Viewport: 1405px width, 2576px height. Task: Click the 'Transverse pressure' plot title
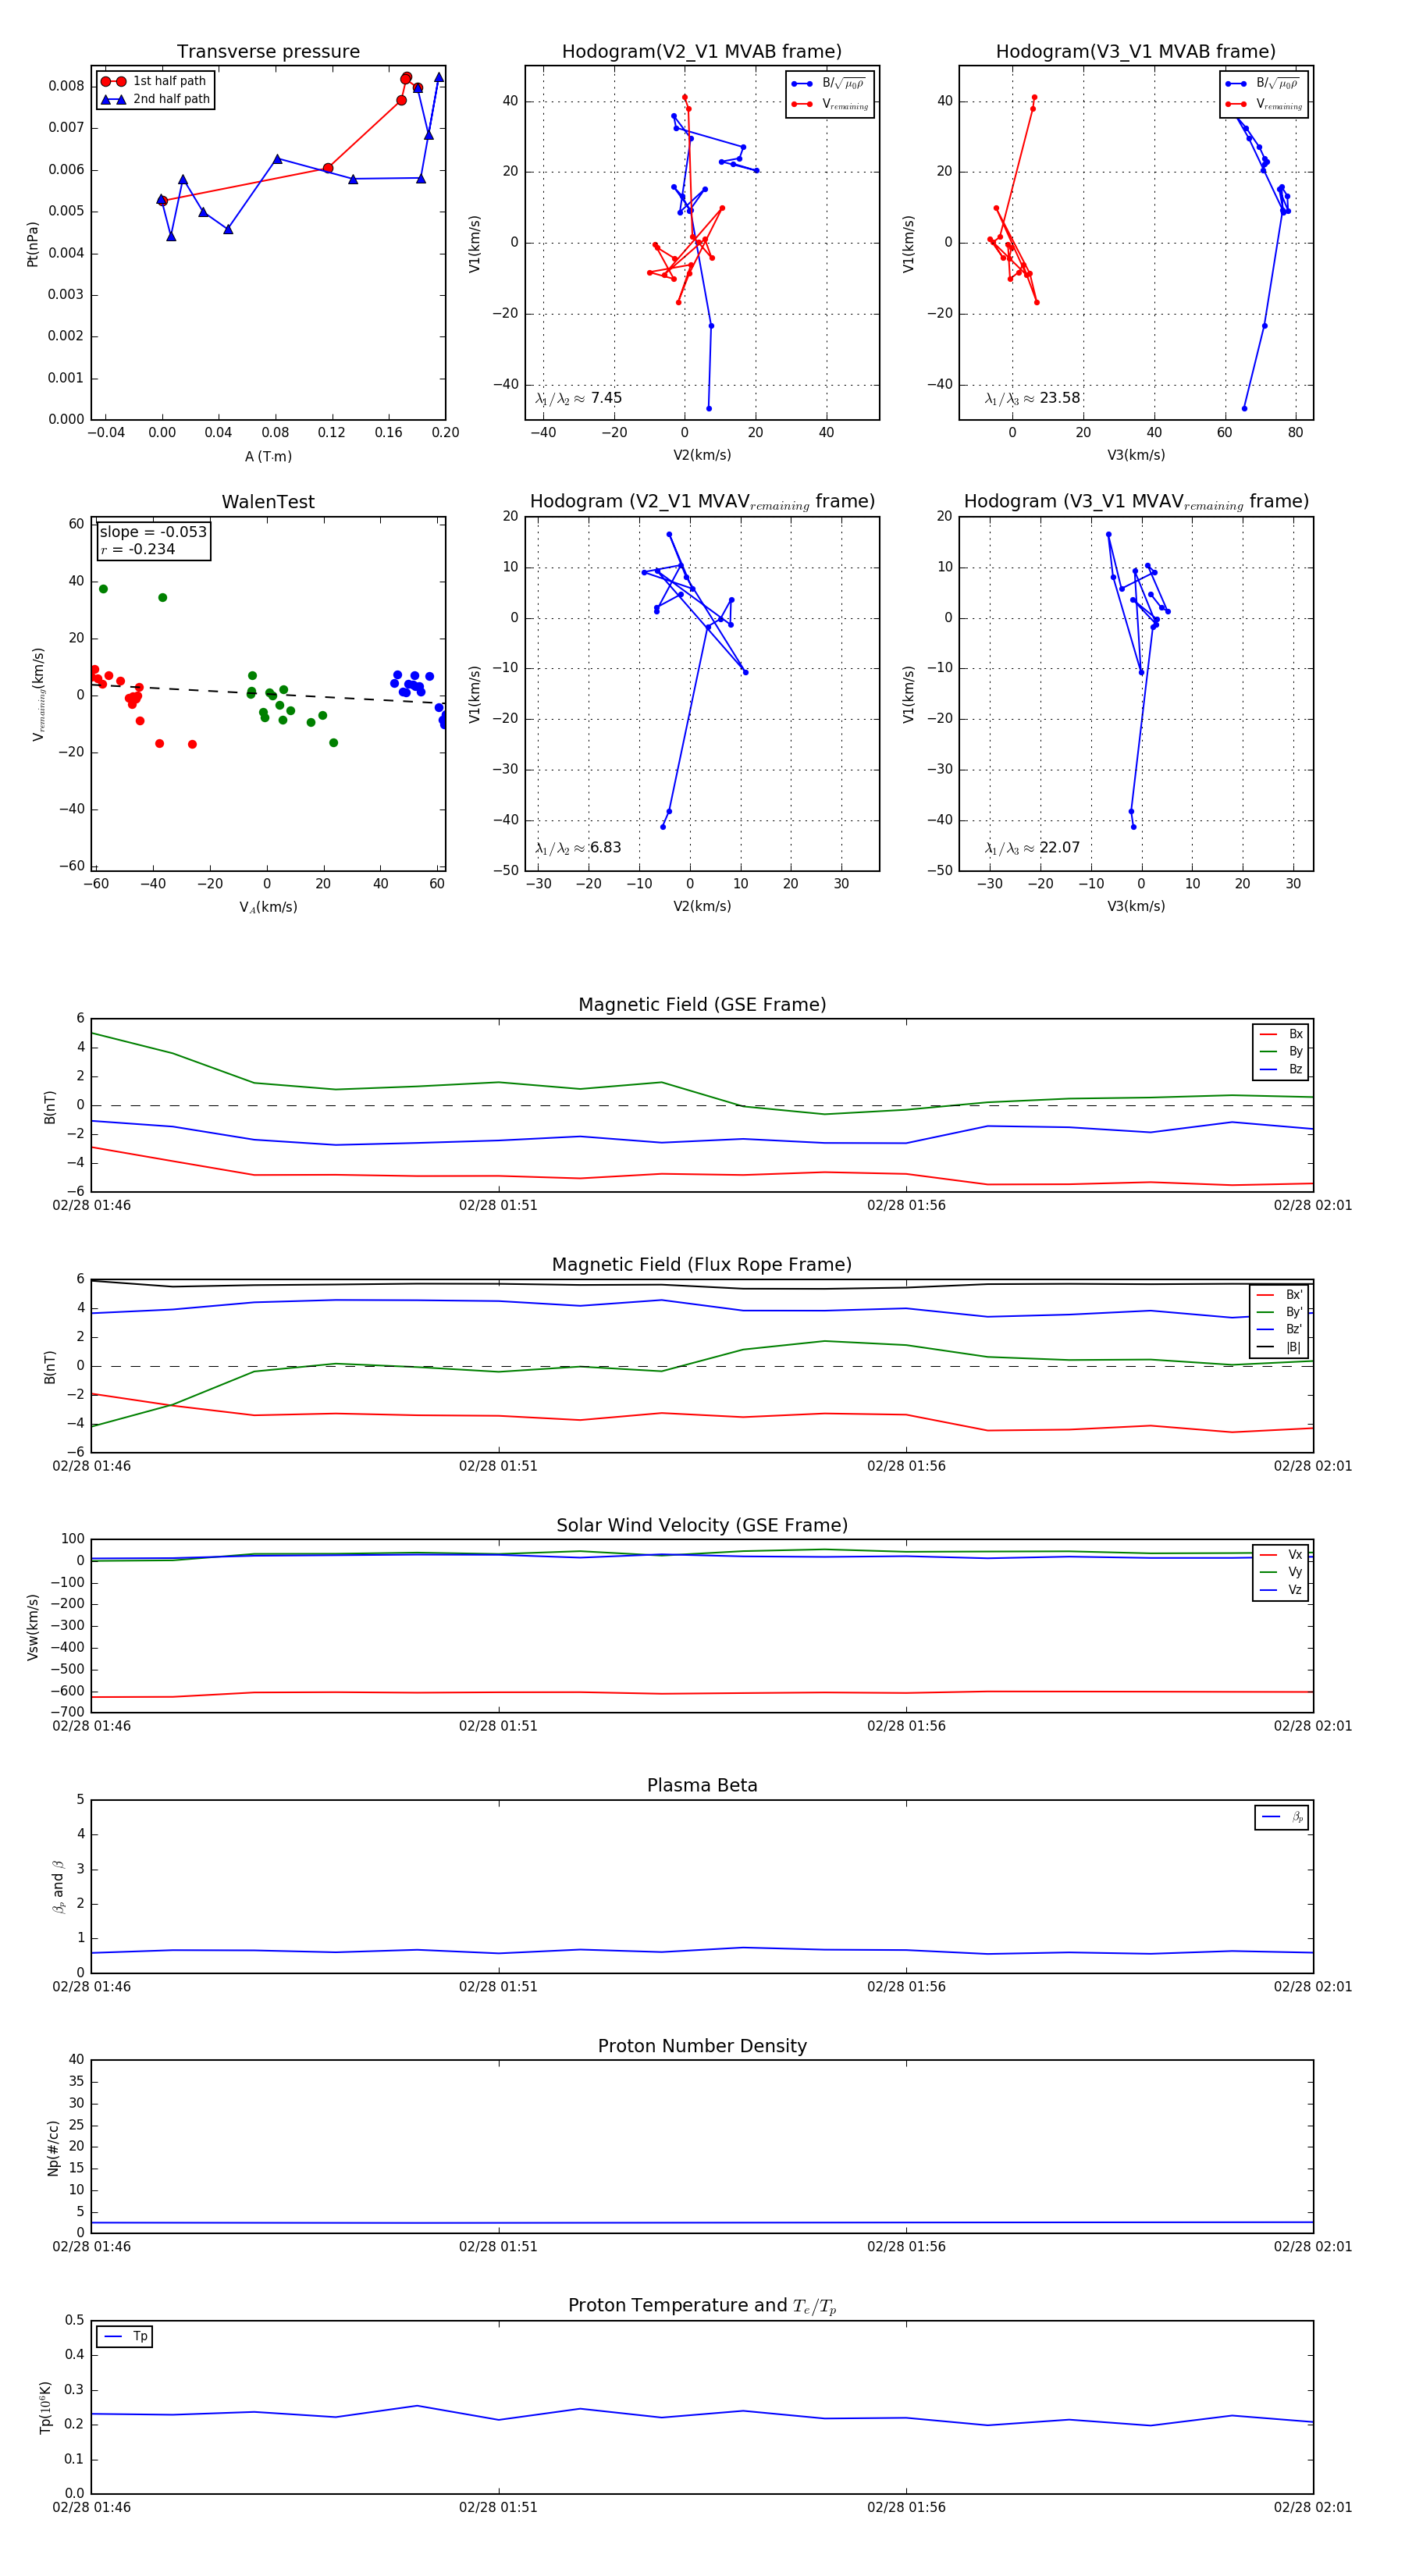[268, 51]
